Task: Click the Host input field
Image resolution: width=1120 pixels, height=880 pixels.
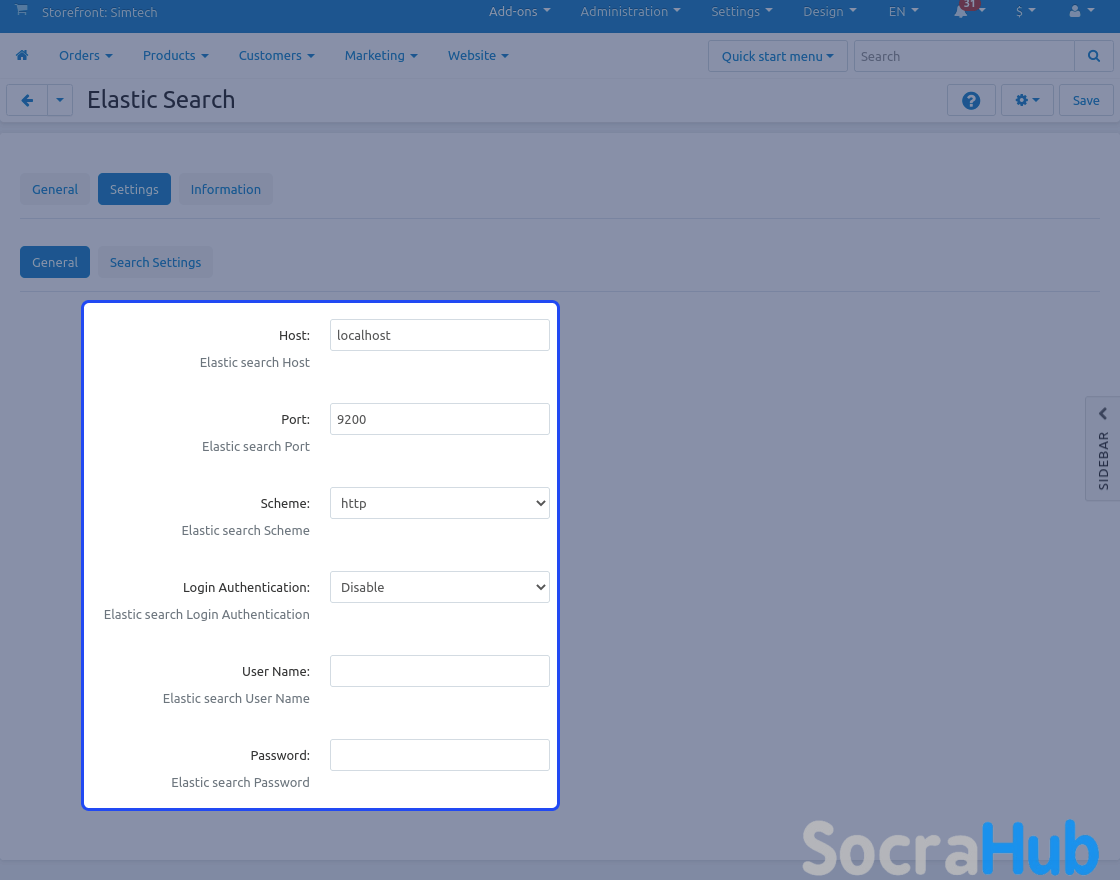Action: 440,335
